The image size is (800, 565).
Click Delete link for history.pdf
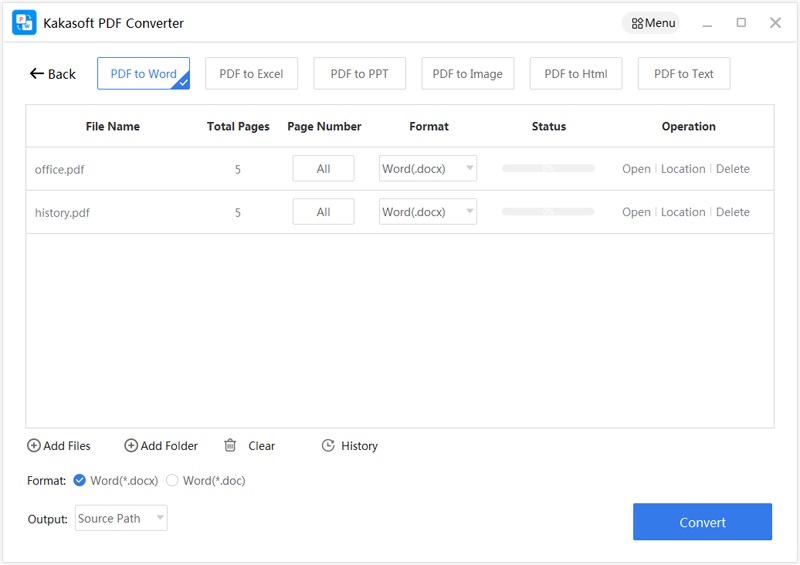(732, 212)
